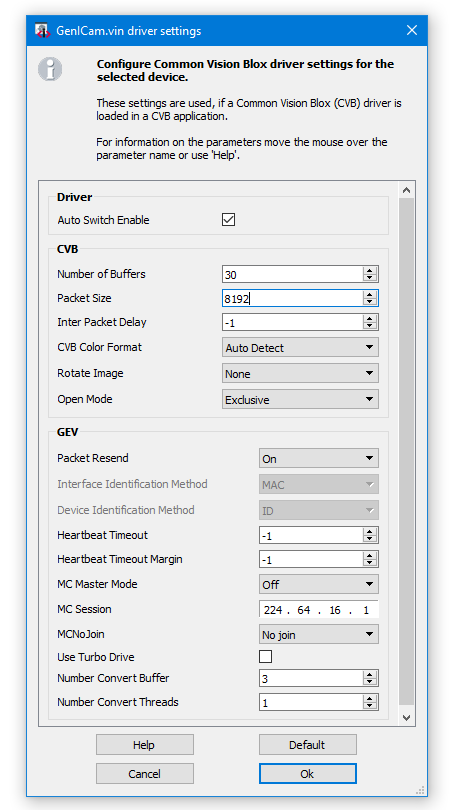Image resolution: width=452 pixels, height=810 pixels.
Task: Click the Cancel button
Action: (x=145, y=774)
